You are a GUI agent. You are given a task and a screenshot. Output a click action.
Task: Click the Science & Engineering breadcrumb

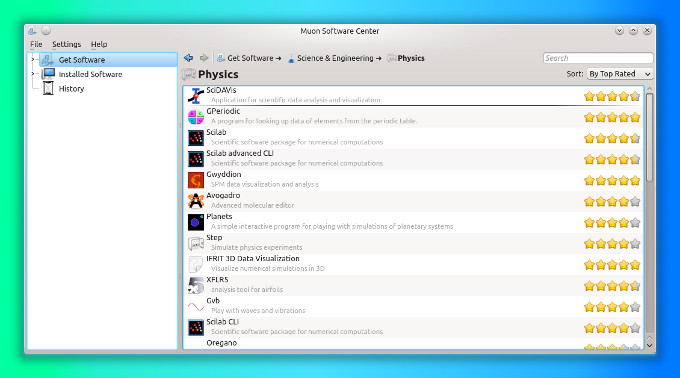point(334,58)
